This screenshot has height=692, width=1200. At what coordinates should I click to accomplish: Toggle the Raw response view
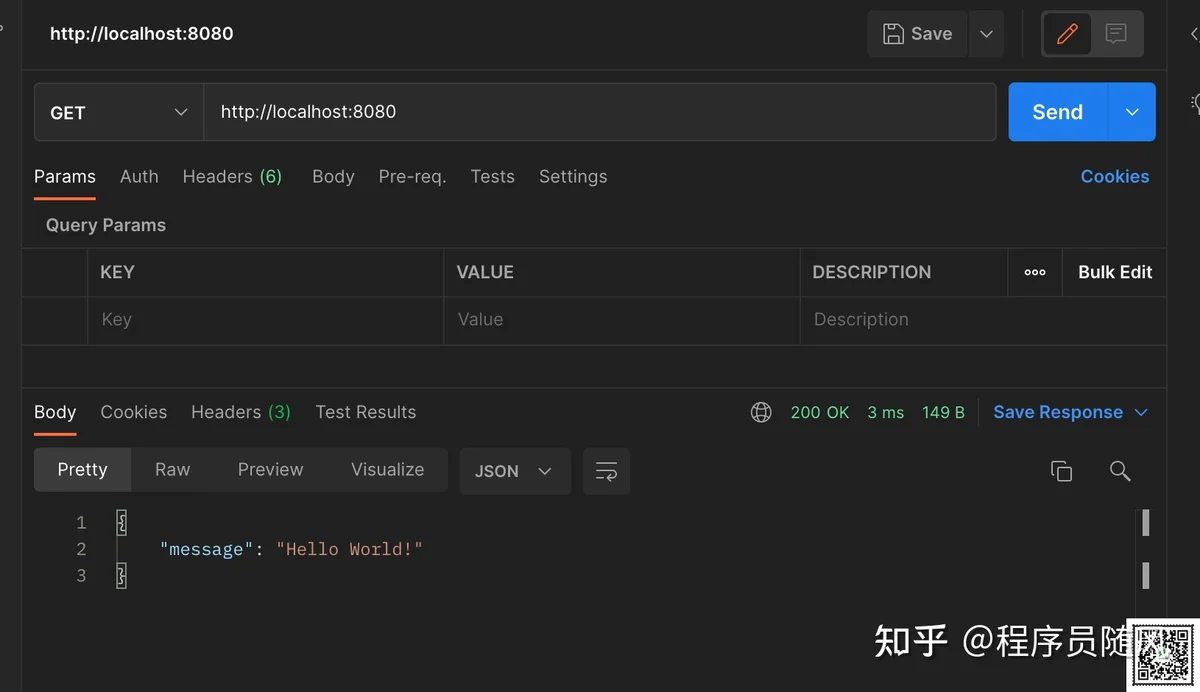[172, 470]
